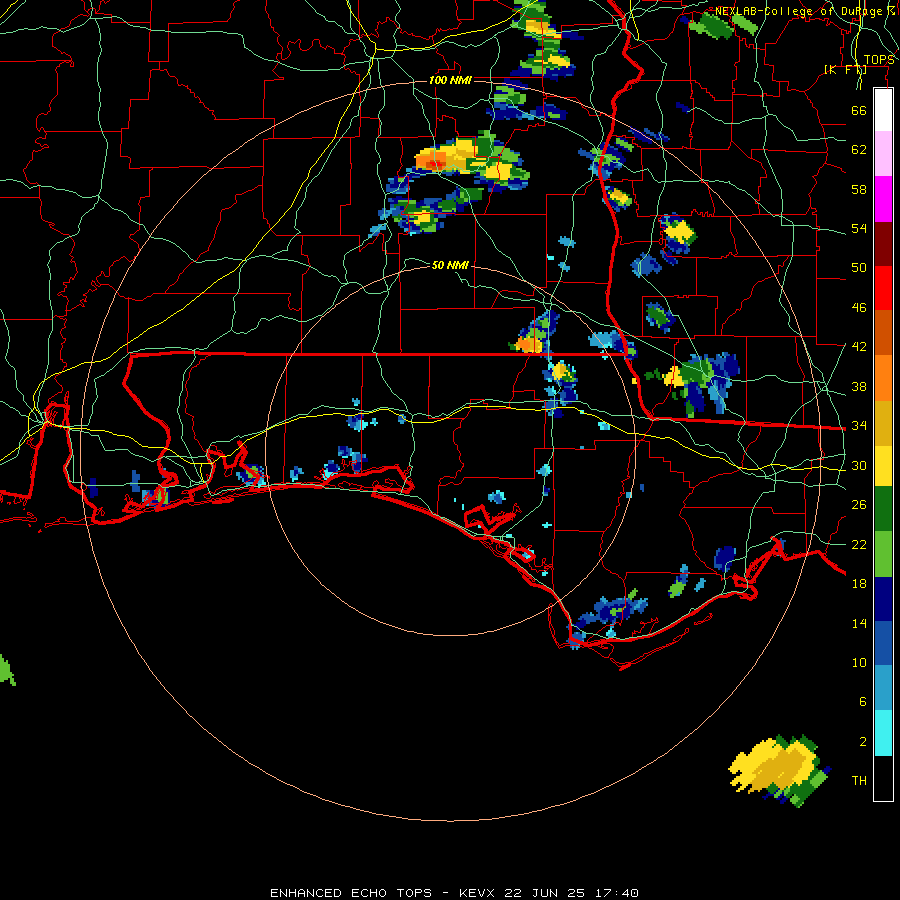Click the white swatch in the tops scale
This screenshot has width=900, height=900.
coord(883,110)
